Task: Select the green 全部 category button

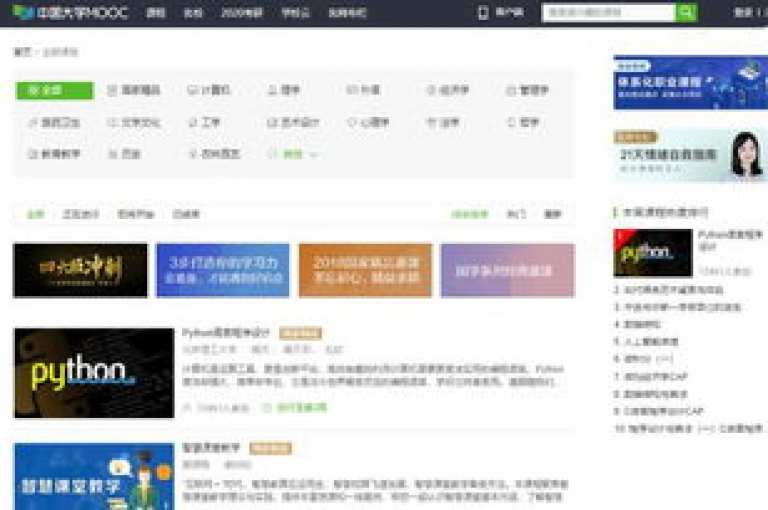Action: point(54,91)
